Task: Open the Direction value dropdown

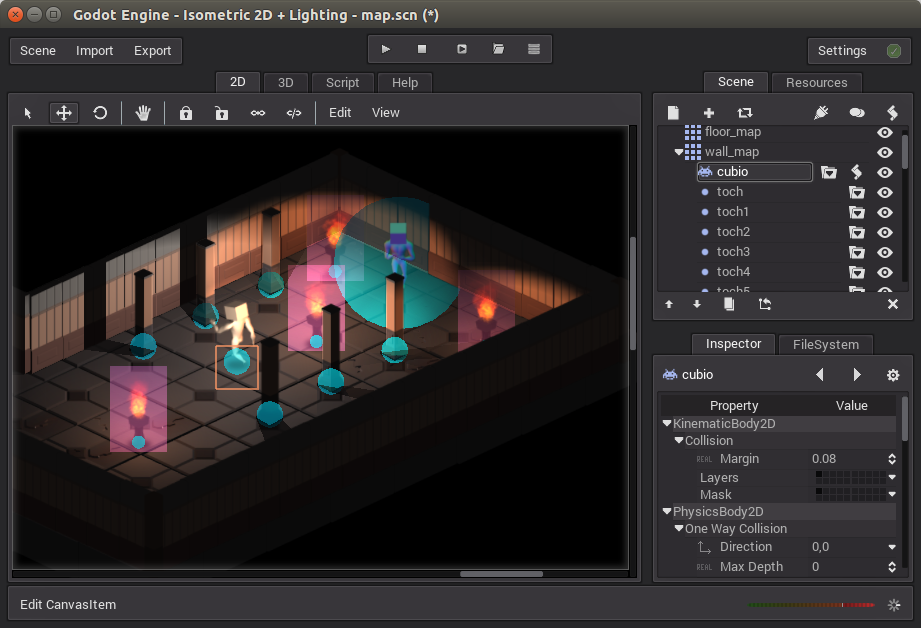Action: tap(892, 547)
